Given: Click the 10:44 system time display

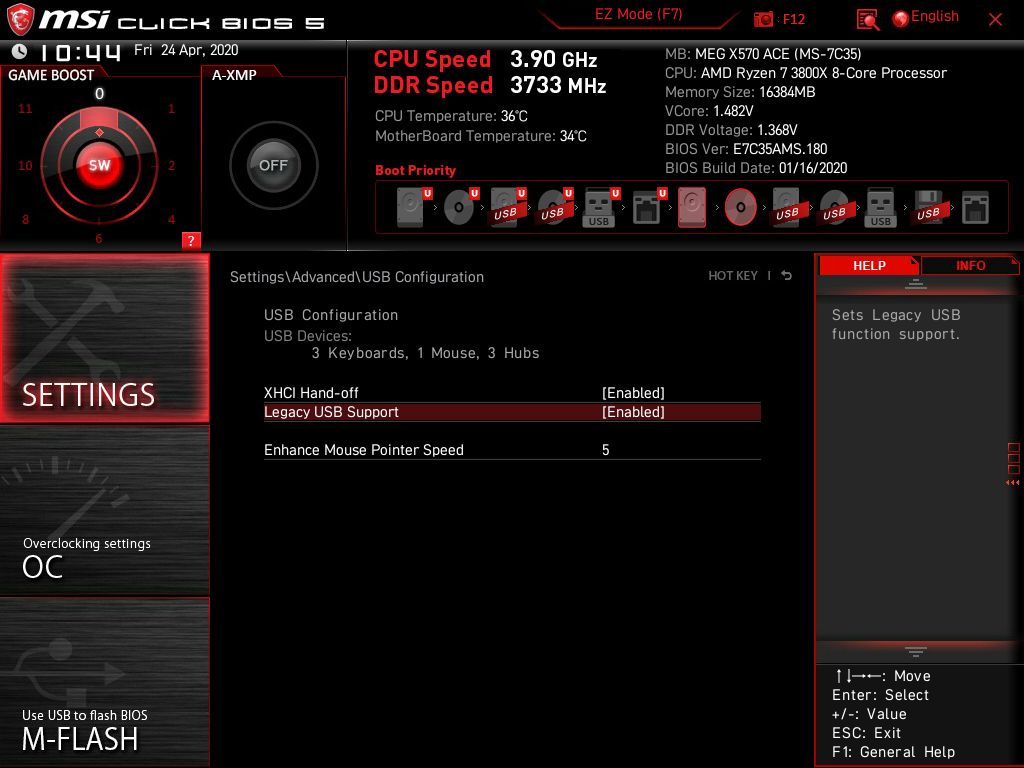Looking at the screenshot, I should click(80, 52).
